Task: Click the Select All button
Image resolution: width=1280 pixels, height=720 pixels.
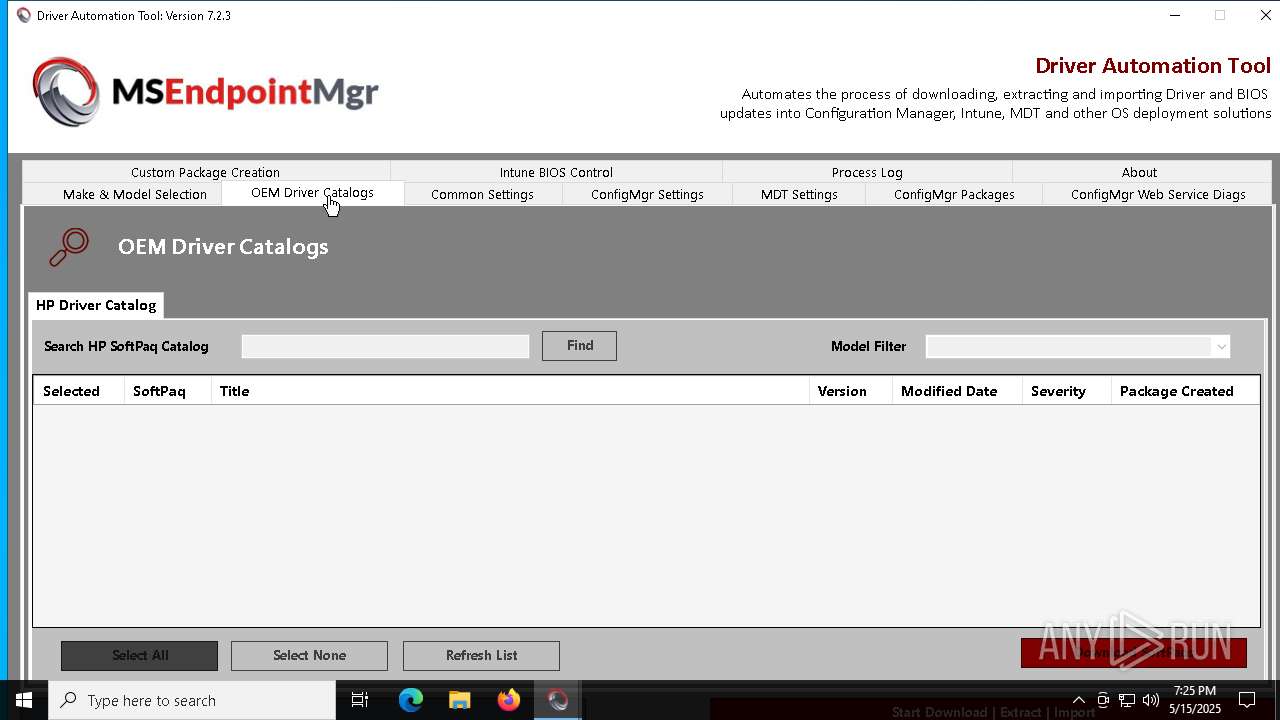Action: [x=139, y=655]
